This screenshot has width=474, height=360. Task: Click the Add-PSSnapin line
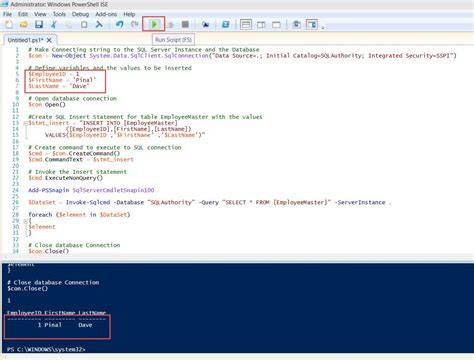coord(91,190)
